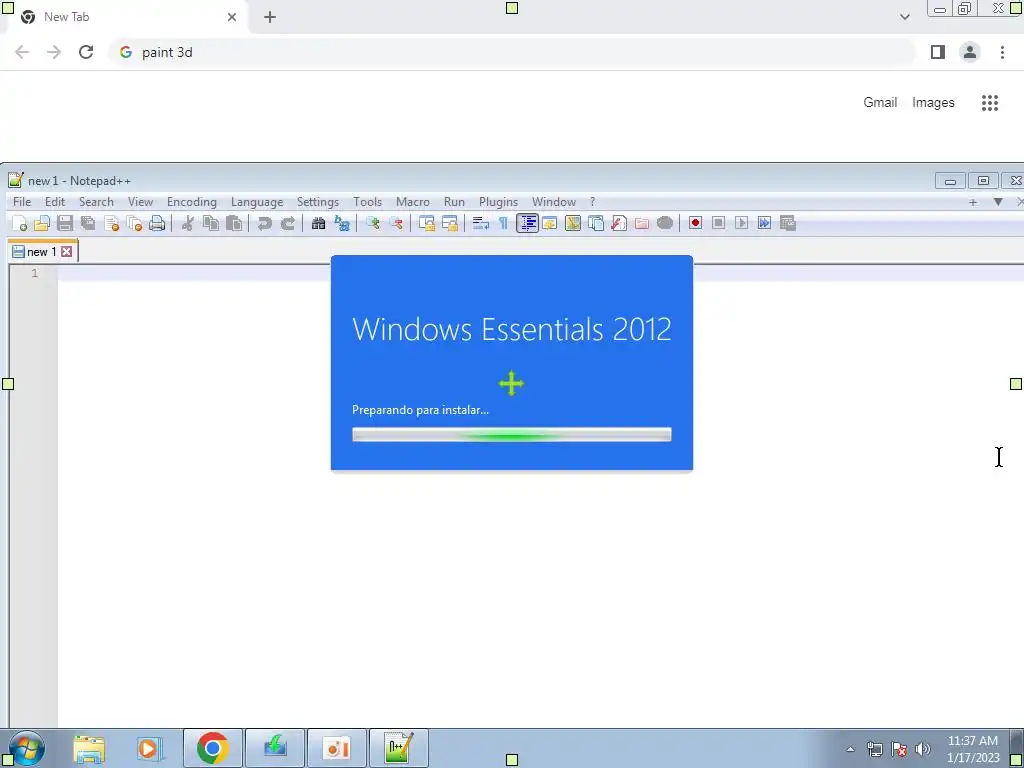The height and width of the screenshot is (768, 1024).
Task: Click the Redo arrow icon
Action: [x=287, y=223]
